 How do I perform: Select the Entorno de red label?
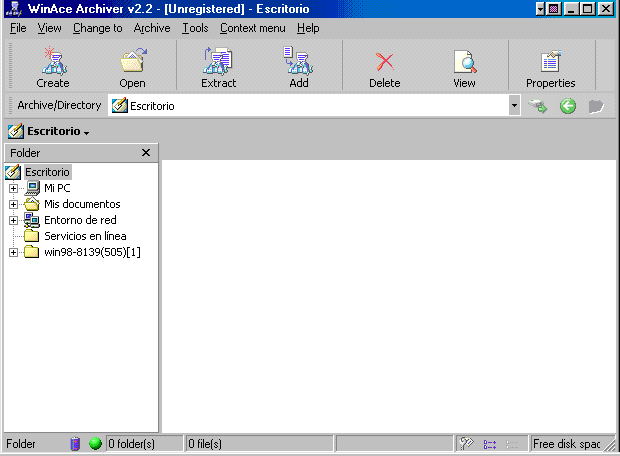[80, 220]
